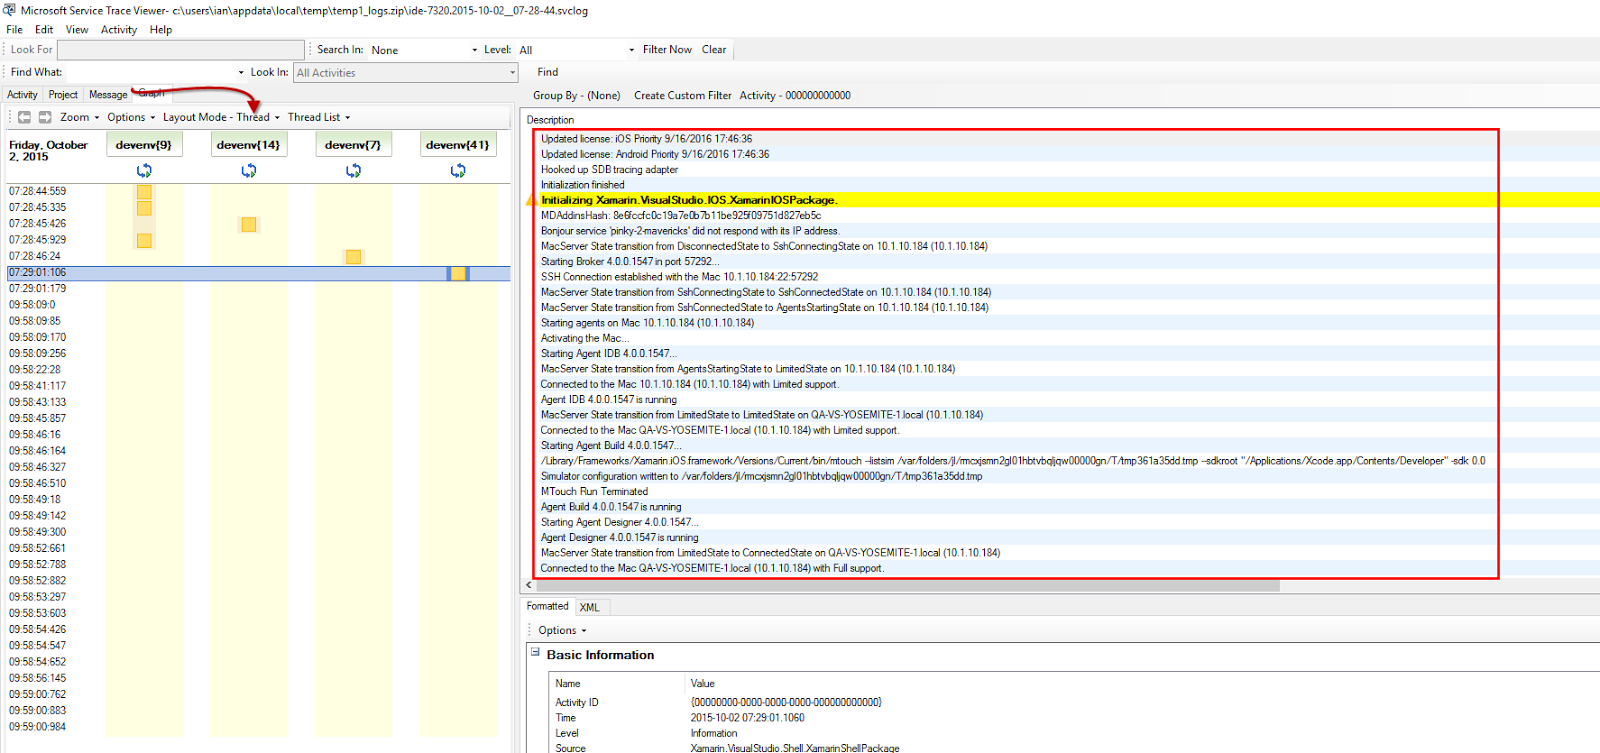This screenshot has width=1600, height=753.
Task: Click the refresh icon under devenv{7}
Action: pyautogui.click(x=353, y=171)
